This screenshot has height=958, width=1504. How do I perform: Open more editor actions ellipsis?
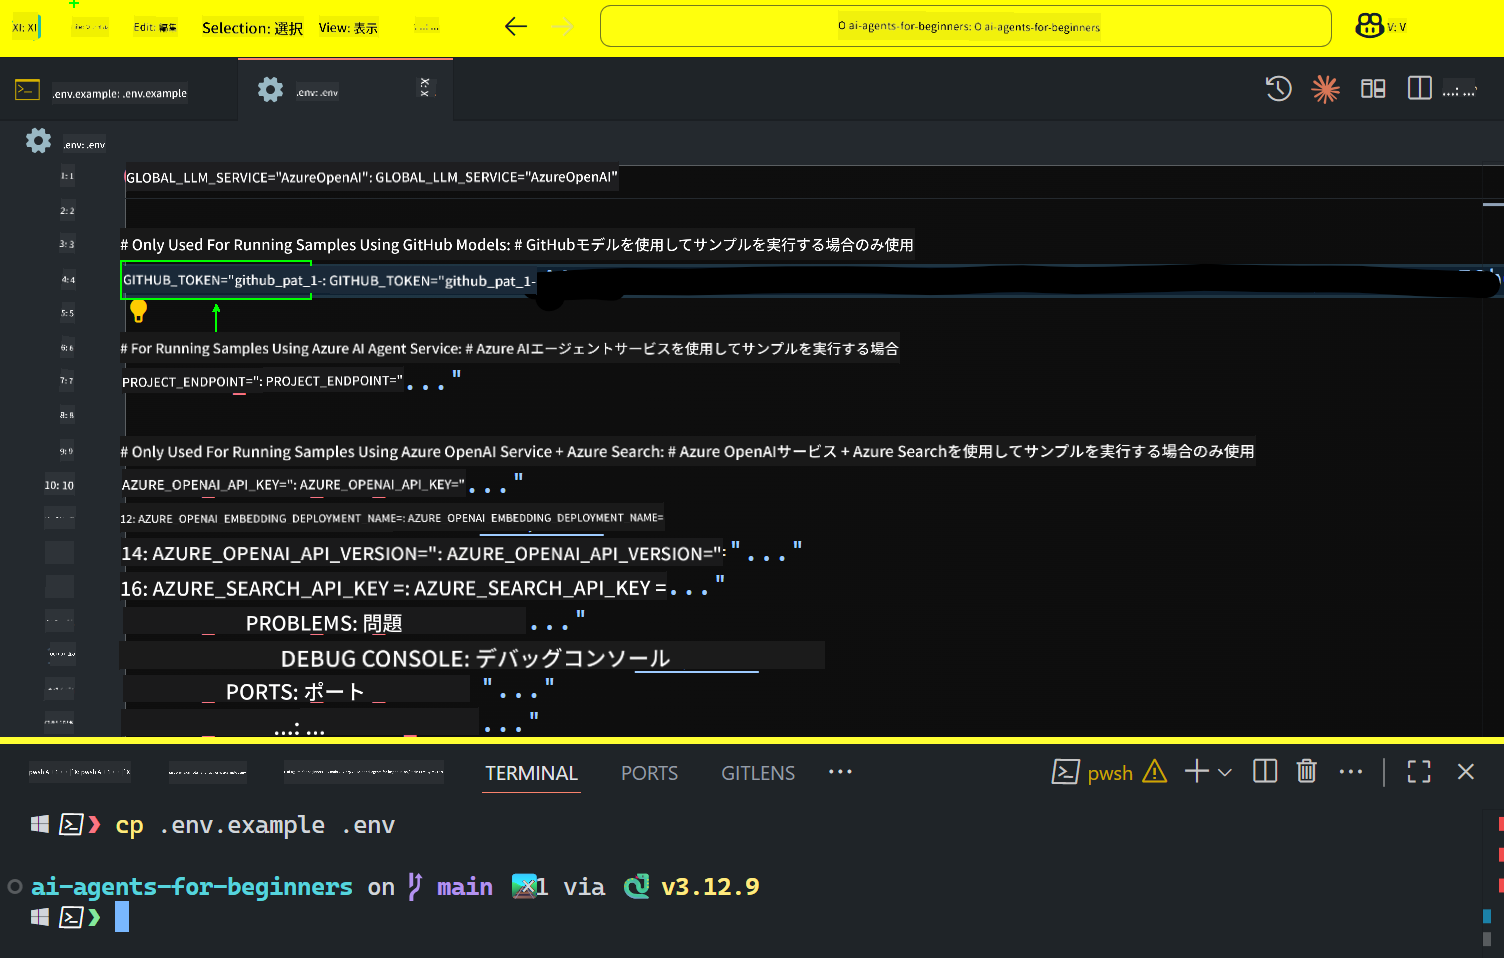coord(1459,91)
